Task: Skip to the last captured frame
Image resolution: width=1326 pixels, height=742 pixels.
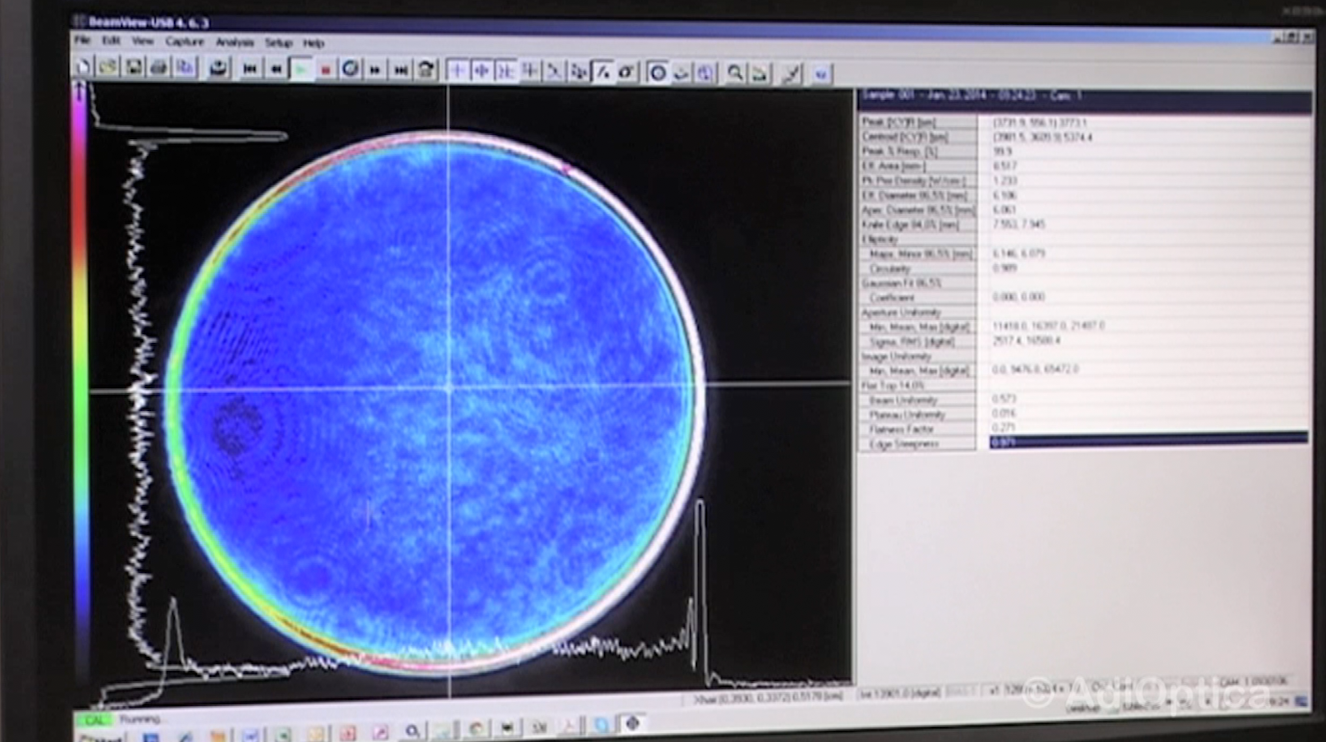Action: coord(400,69)
